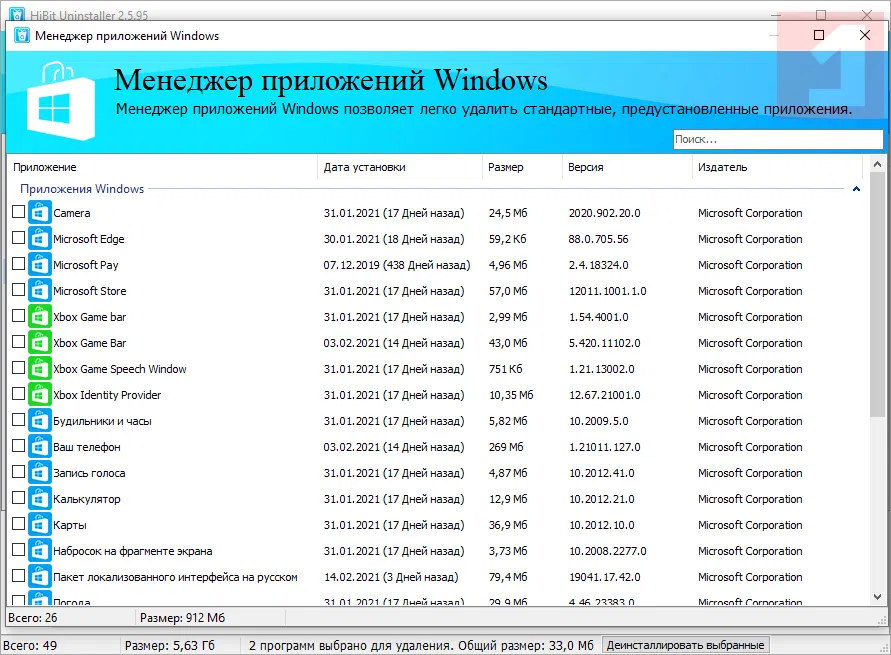This screenshot has height=655, width=891.
Task: Click the Пакет локализованного интерфейса icon
Action: click(40, 577)
